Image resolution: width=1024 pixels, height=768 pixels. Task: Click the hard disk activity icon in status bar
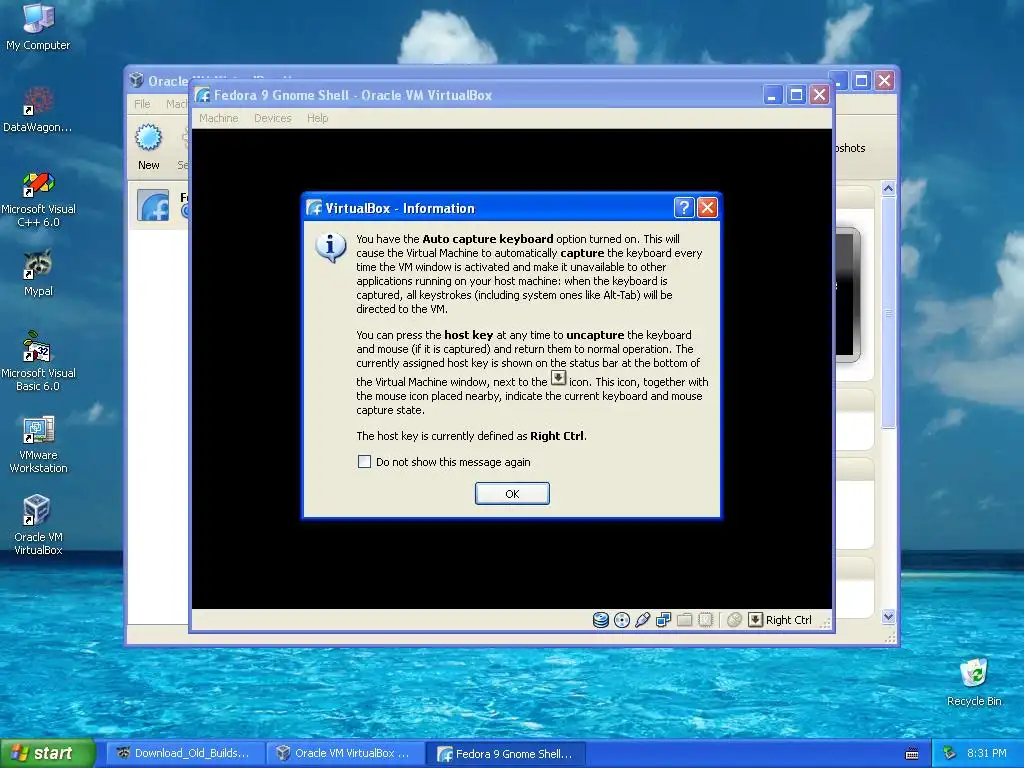pyautogui.click(x=601, y=620)
